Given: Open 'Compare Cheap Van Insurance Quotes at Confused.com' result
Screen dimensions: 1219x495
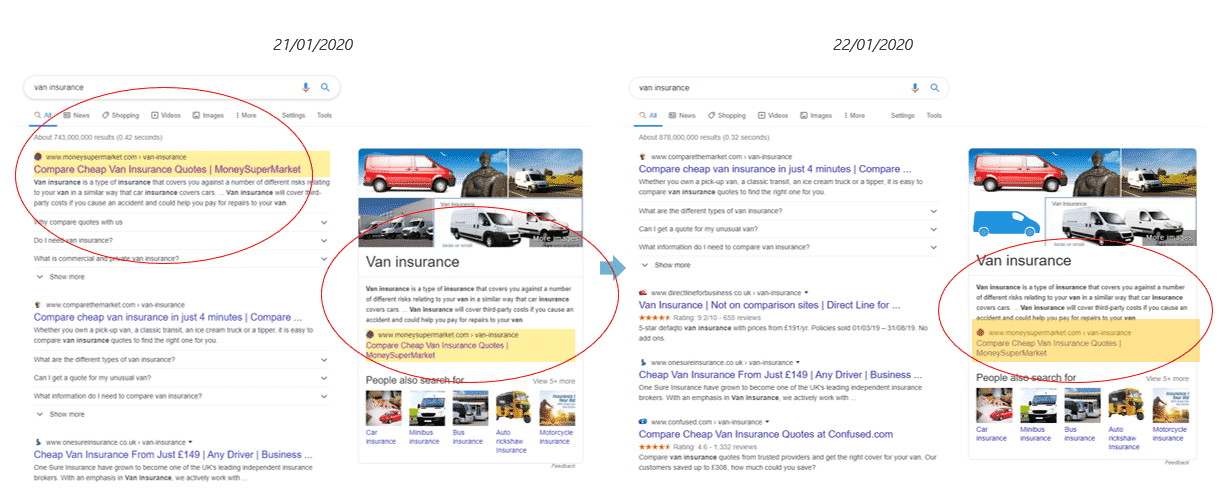Looking at the screenshot, I should tap(765, 434).
